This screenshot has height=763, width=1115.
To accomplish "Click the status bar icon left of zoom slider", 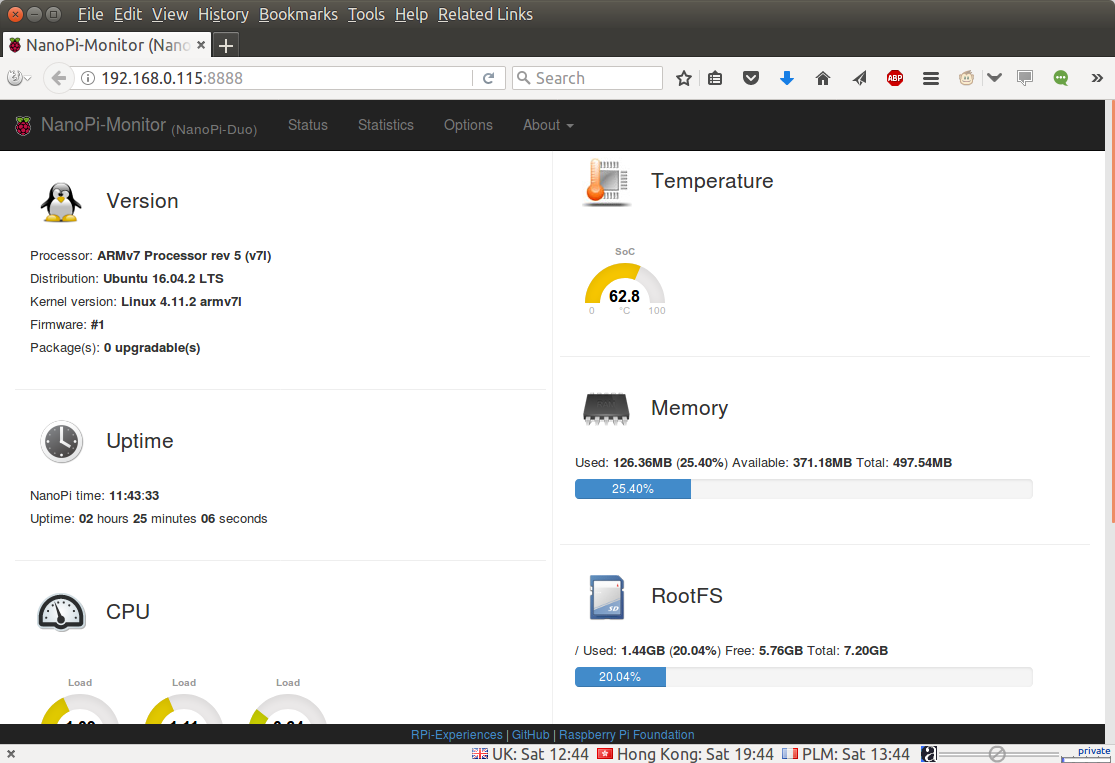I will [929, 754].
